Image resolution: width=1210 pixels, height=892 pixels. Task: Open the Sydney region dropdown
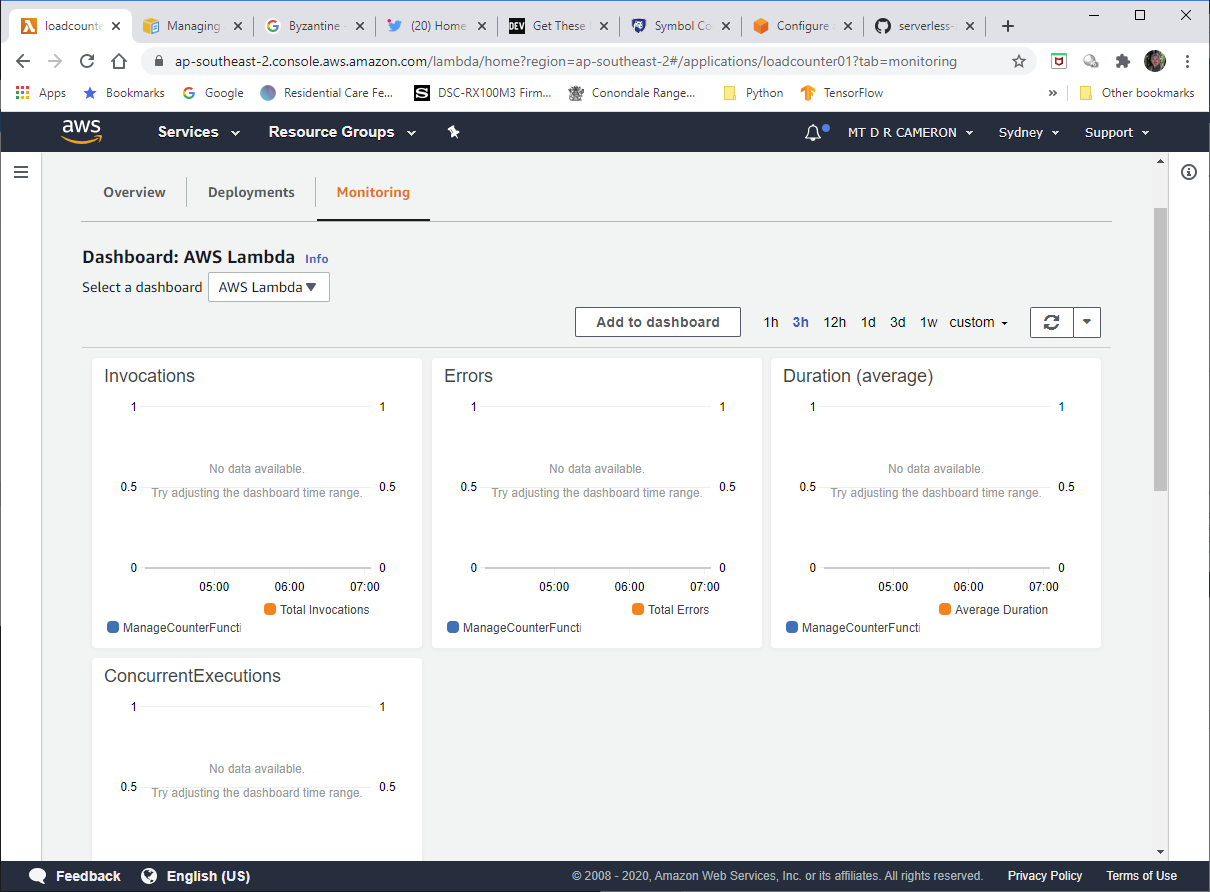(1029, 132)
